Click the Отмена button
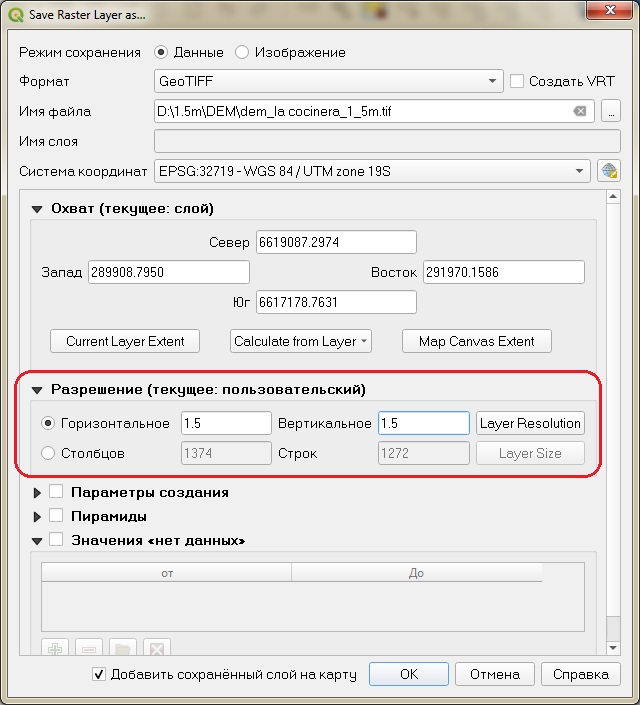 coord(495,674)
